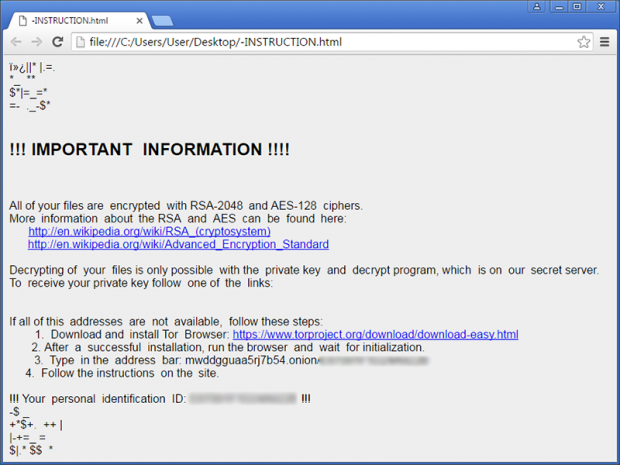Screen dimensions: 620x465
Task: Open a new tab next to -INSTRUCTION.html
Action: (162, 21)
